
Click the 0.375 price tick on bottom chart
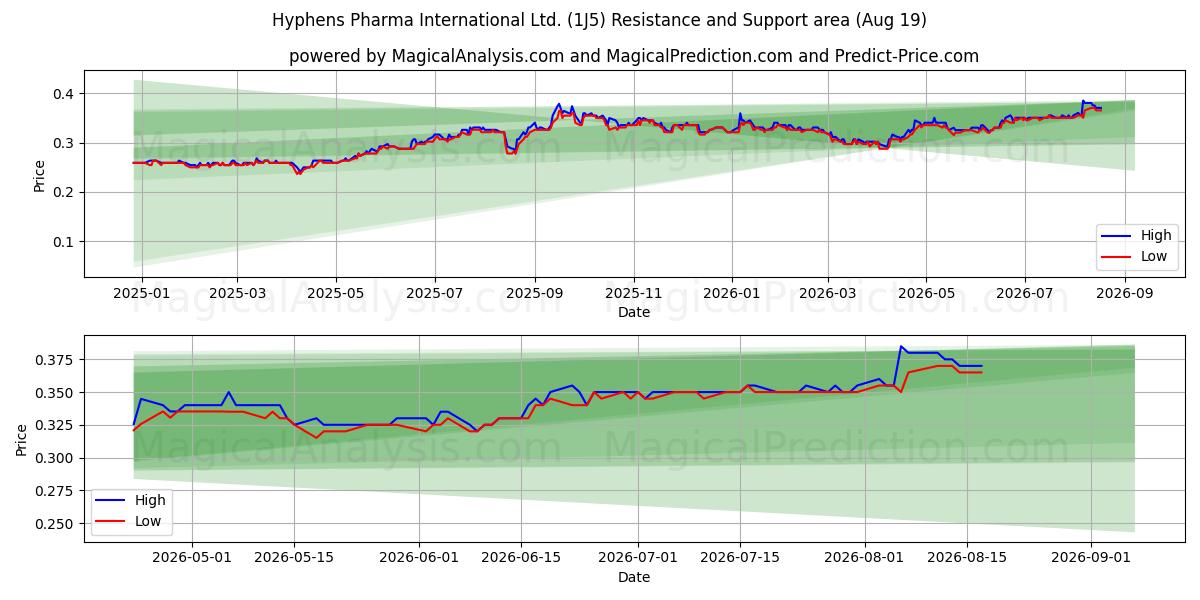pyautogui.click(x=57, y=360)
